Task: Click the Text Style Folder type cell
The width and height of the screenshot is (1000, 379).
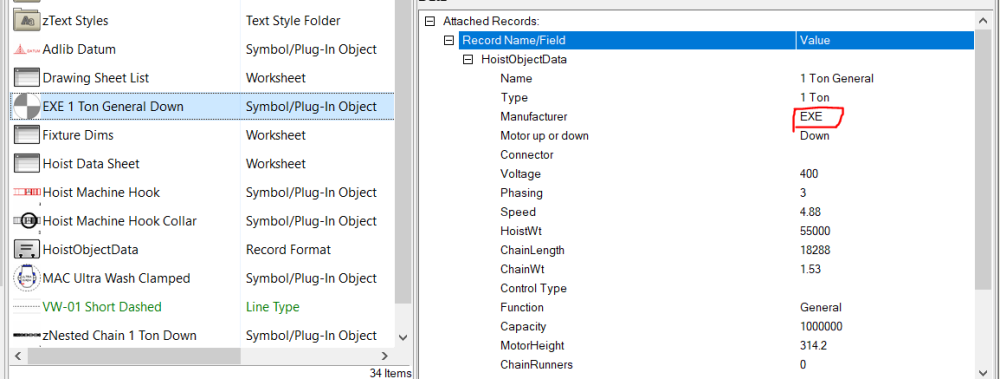Action: [x=293, y=20]
